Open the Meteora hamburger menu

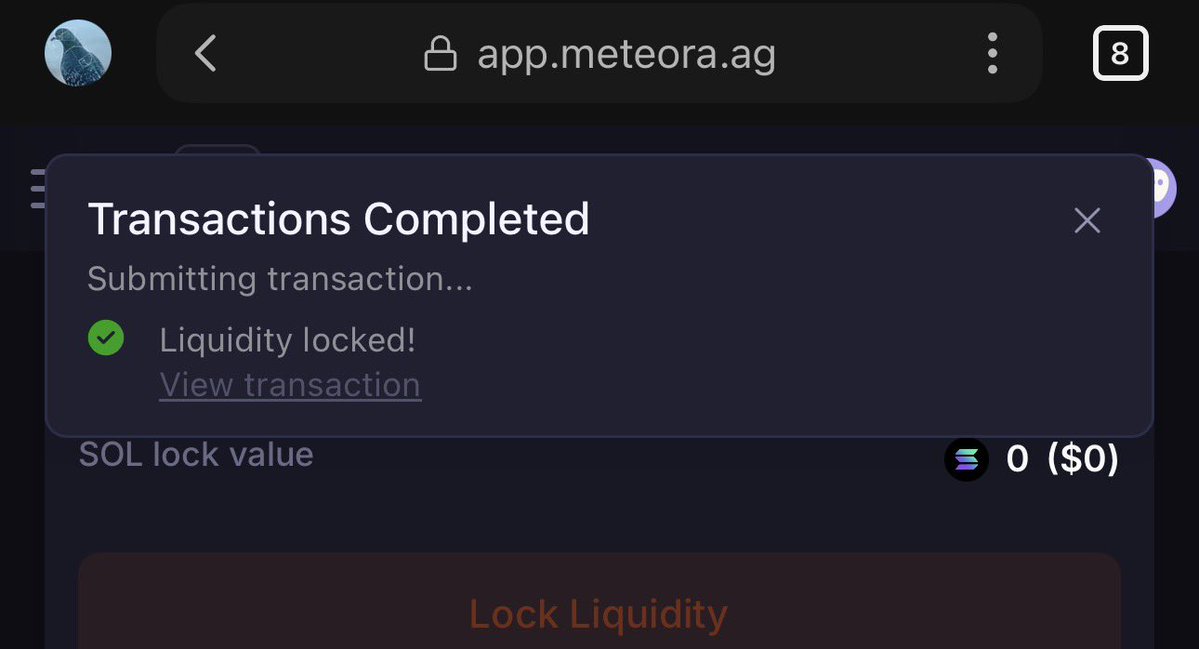point(37,188)
